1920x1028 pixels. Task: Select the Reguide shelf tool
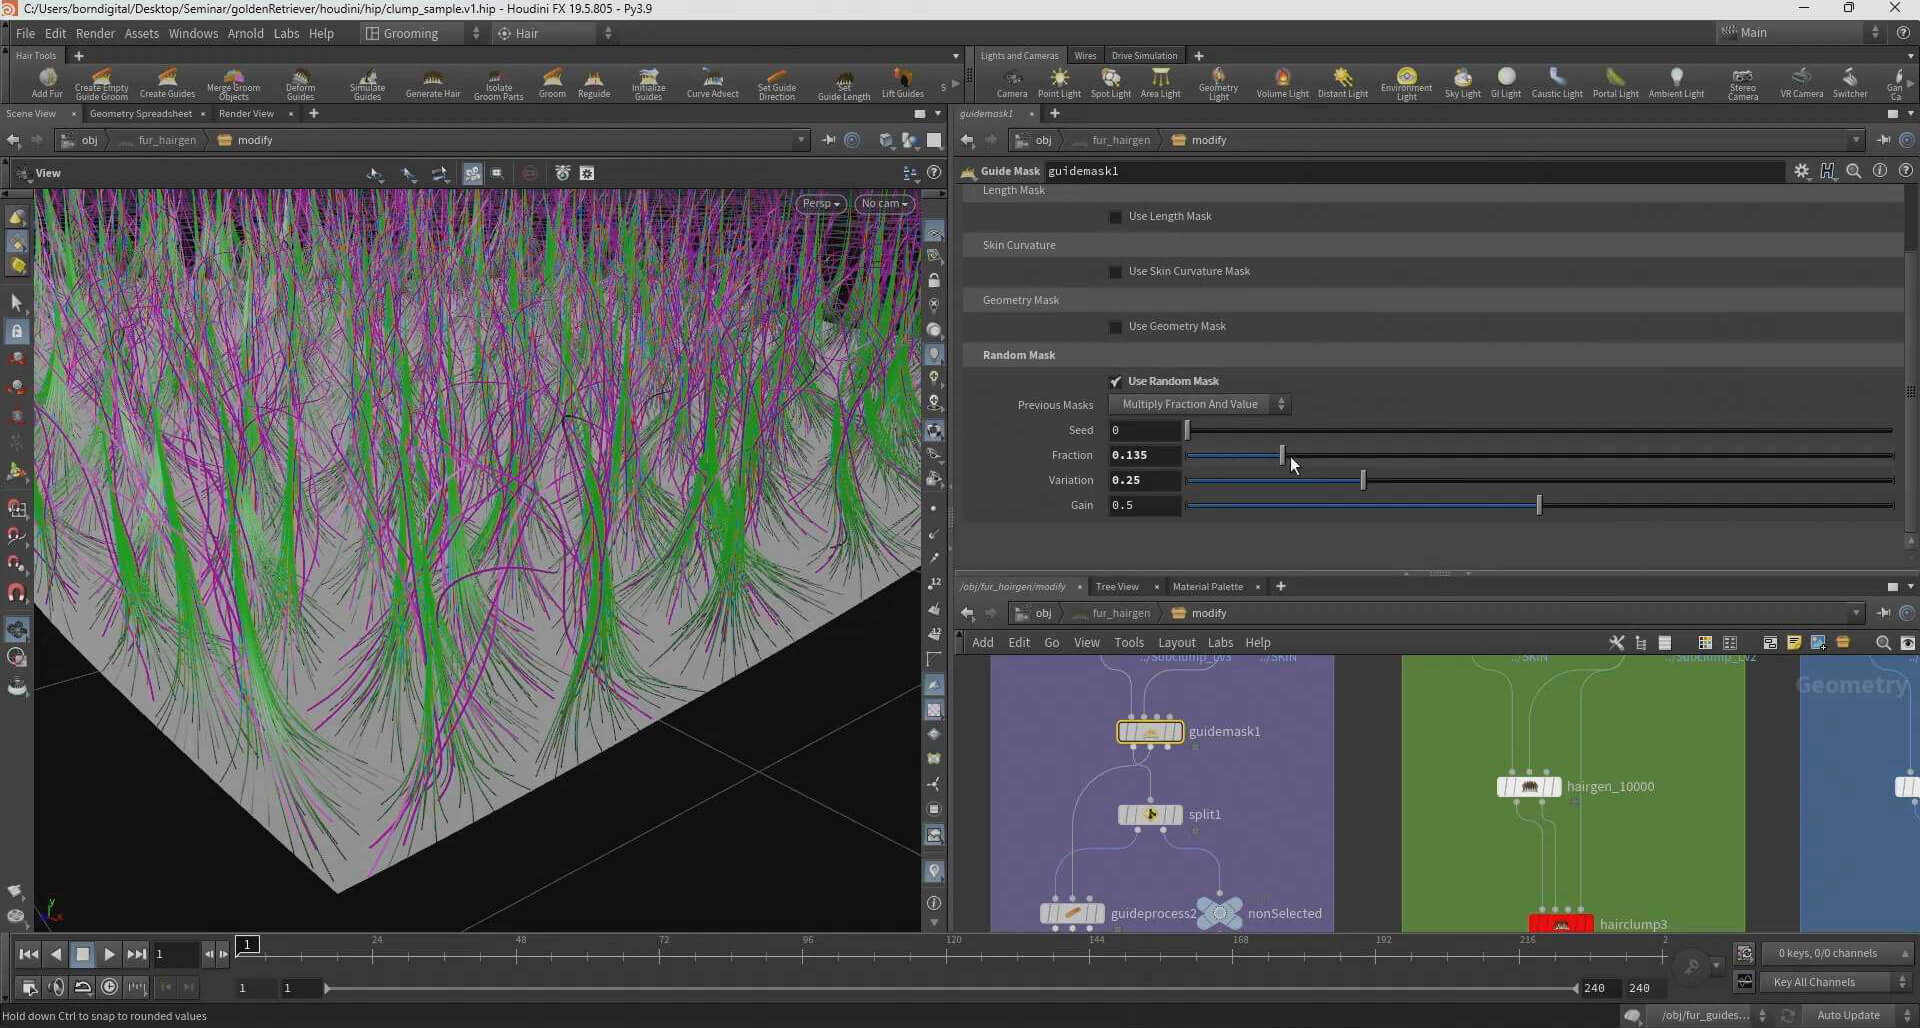tap(593, 83)
